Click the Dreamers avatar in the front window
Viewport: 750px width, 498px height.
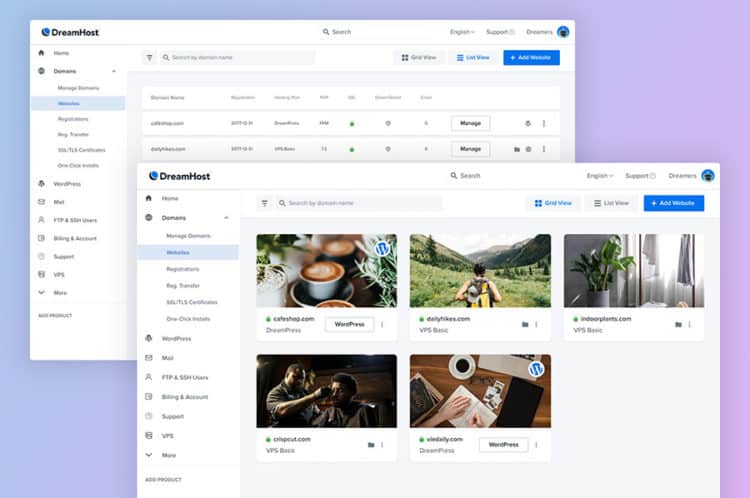708,176
